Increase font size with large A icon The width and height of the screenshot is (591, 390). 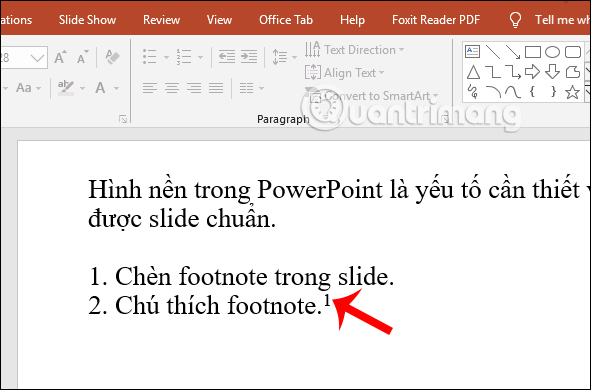point(60,57)
